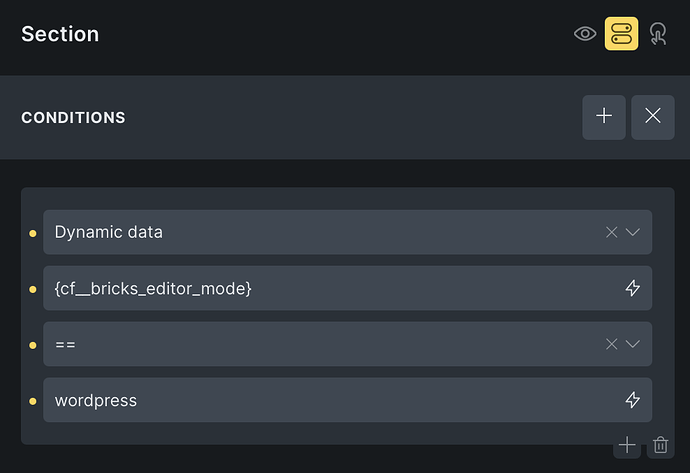Viewport: 690px width, 473px height.
Task: Close the Conditions panel with X button
Action: click(653, 117)
